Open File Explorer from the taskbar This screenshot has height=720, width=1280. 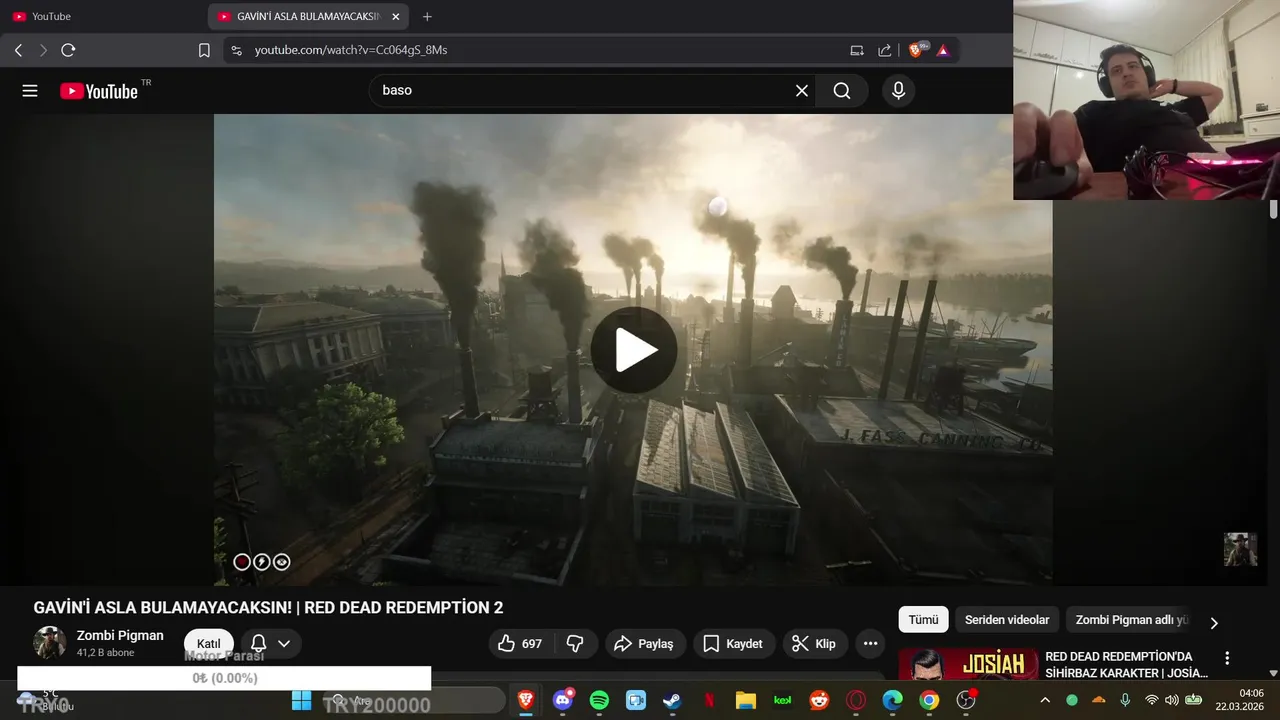[x=746, y=700]
